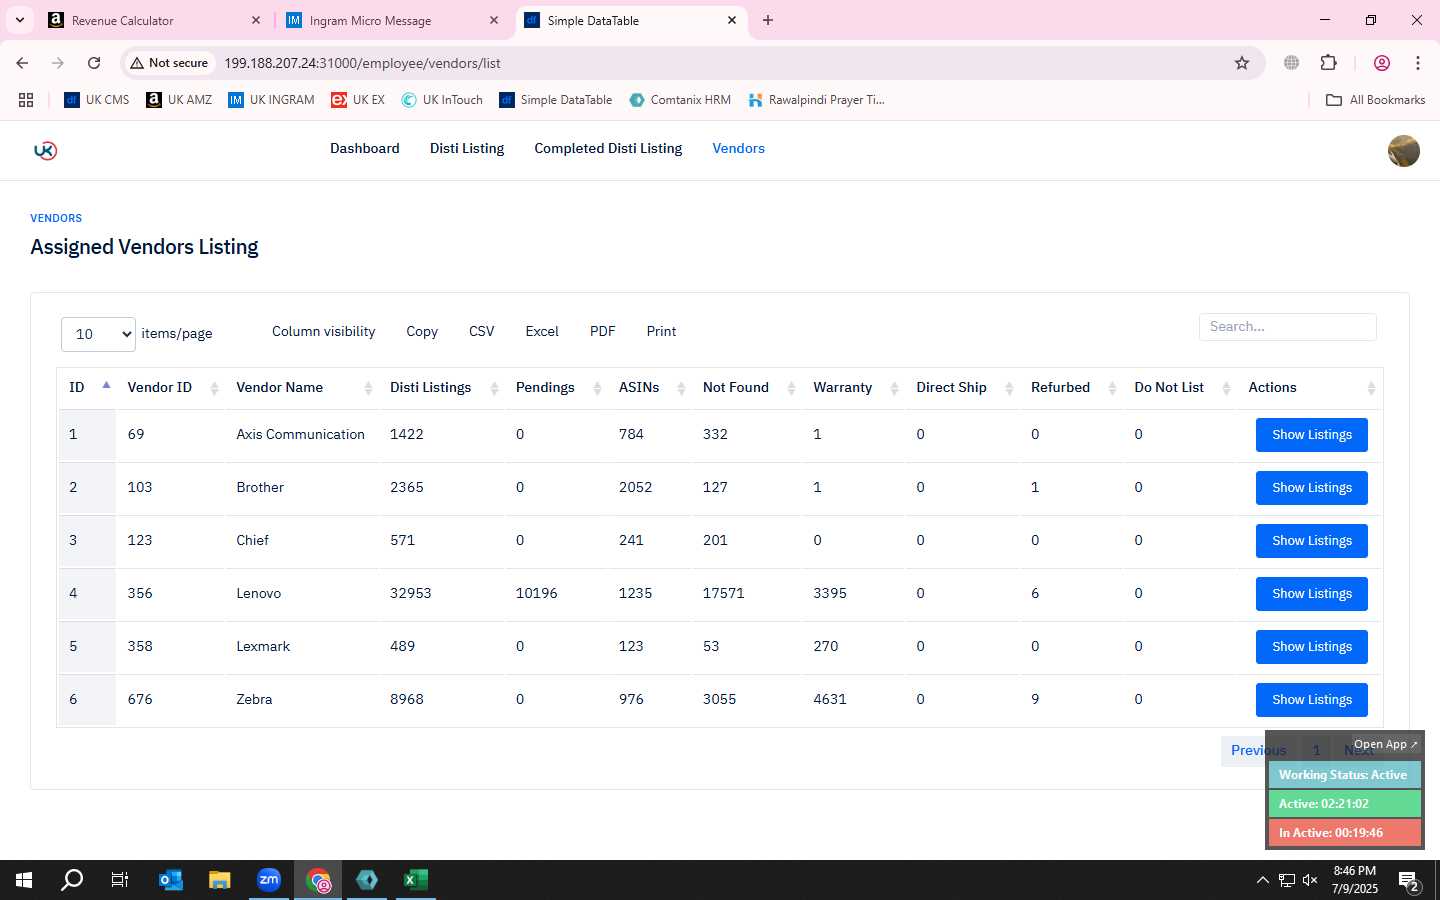The image size is (1440, 900).
Task: Open the Chrome three-dot menu
Action: (1418, 63)
